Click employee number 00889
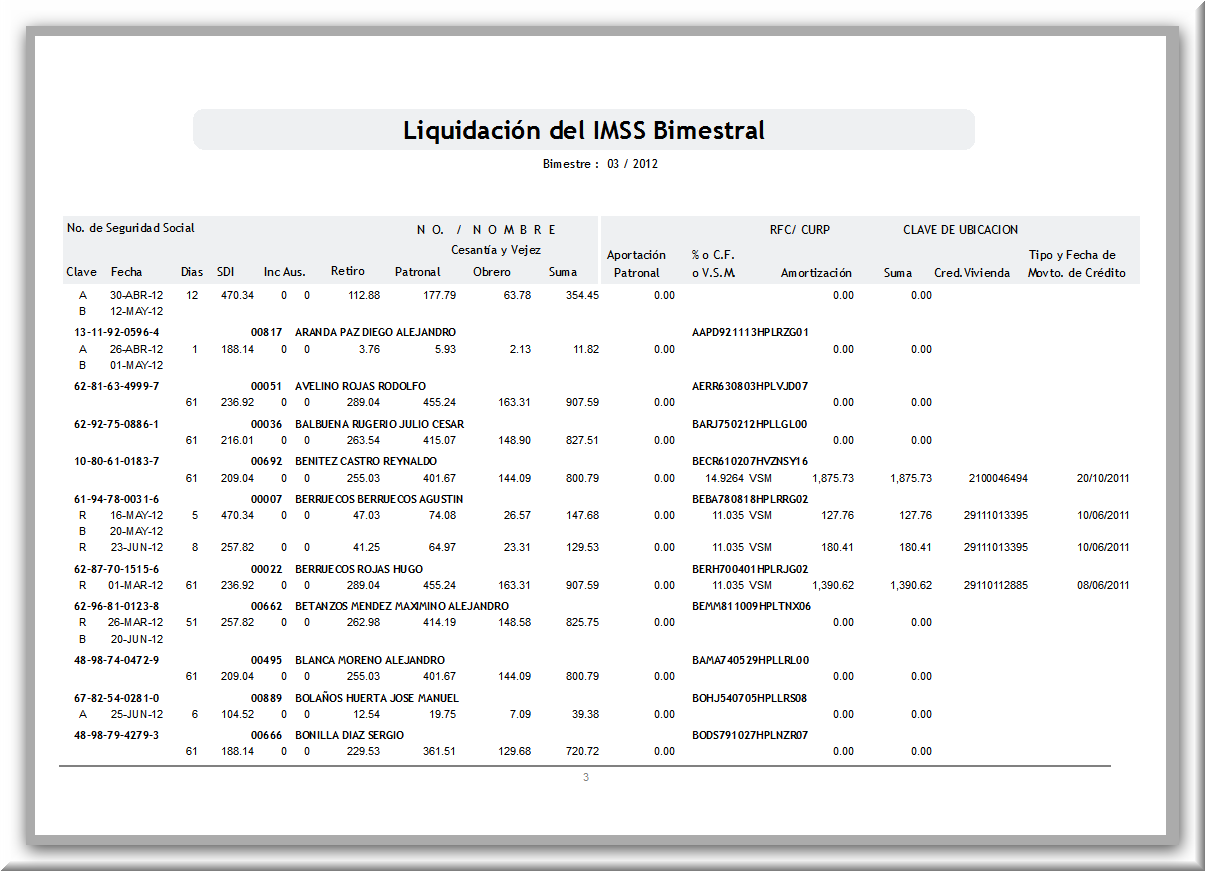The image size is (1205, 871). click(x=266, y=698)
